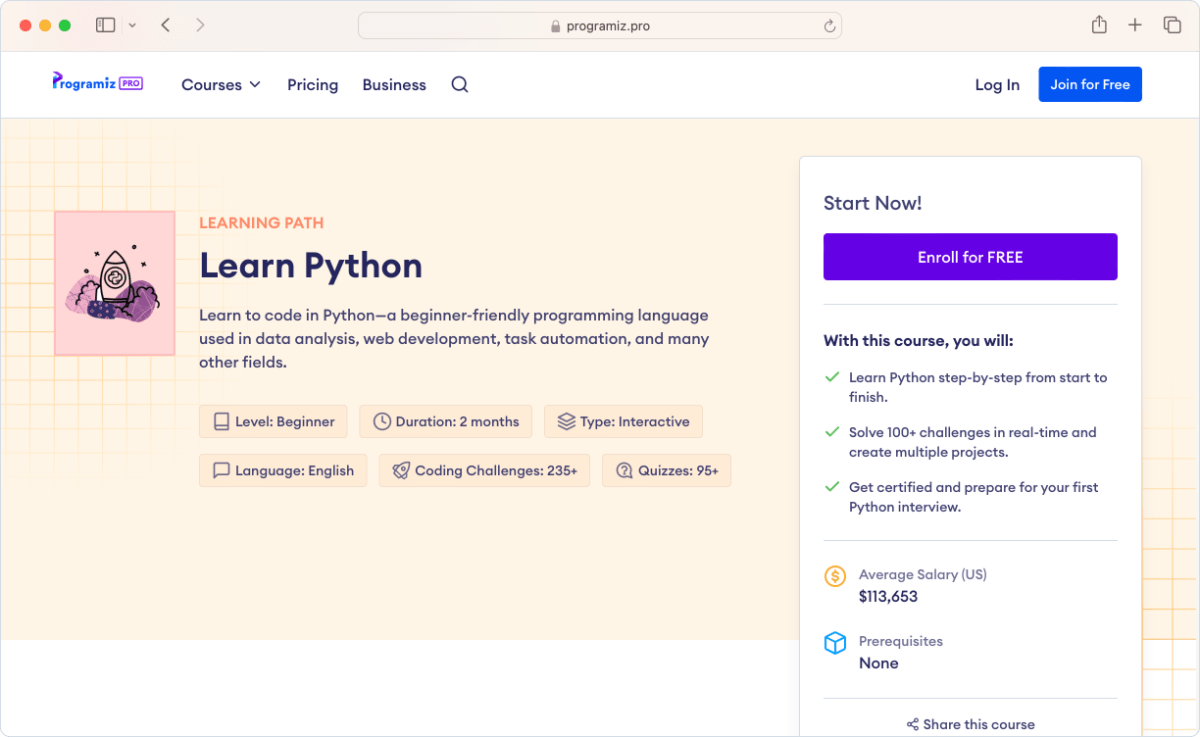Open the Business page

click(x=394, y=85)
